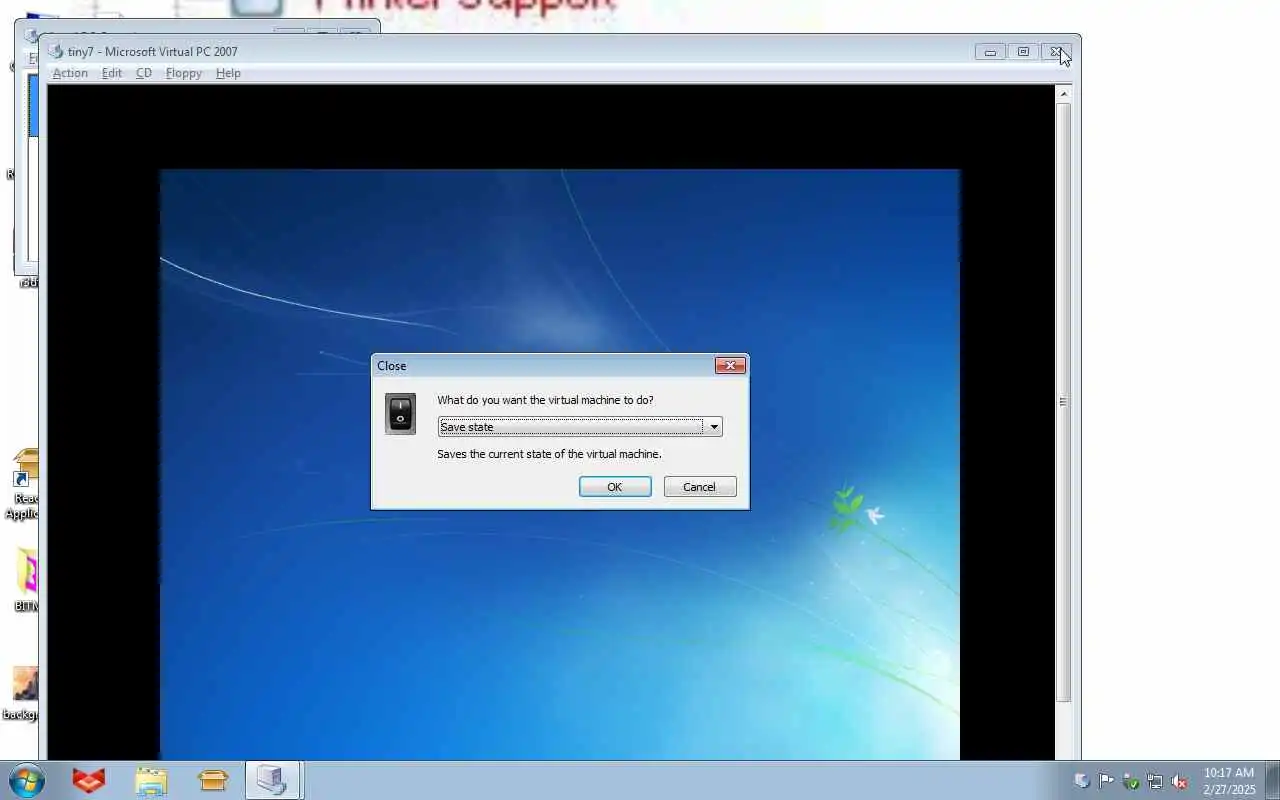Click the first system tray icon left of flag
The height and width of the screenshot is (800, 1280).
1082,781
